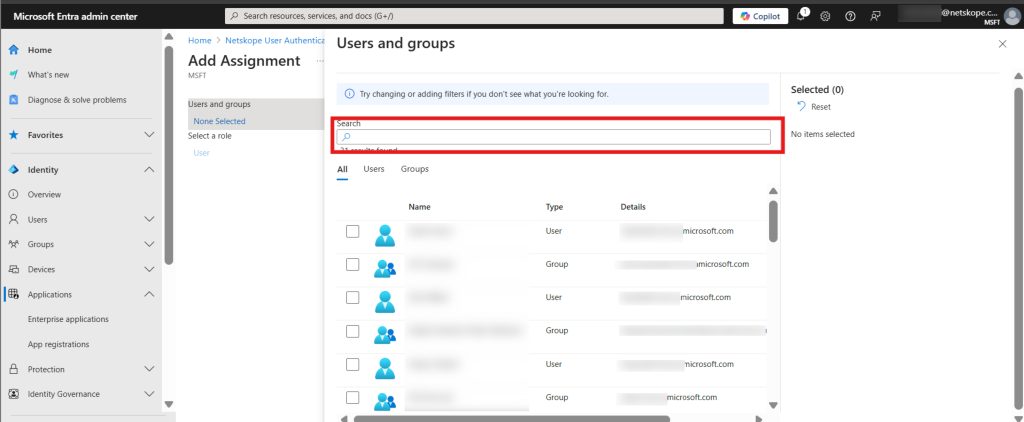
Task: Click the Favorites star icon
Action: click(14, 135)
